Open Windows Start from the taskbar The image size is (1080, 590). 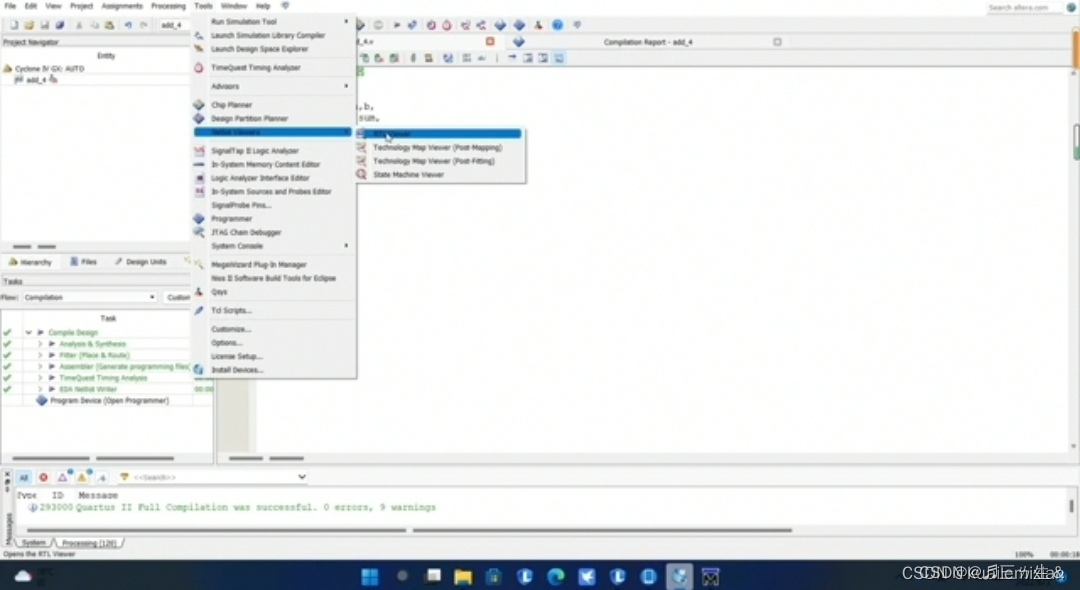point(370,576)
